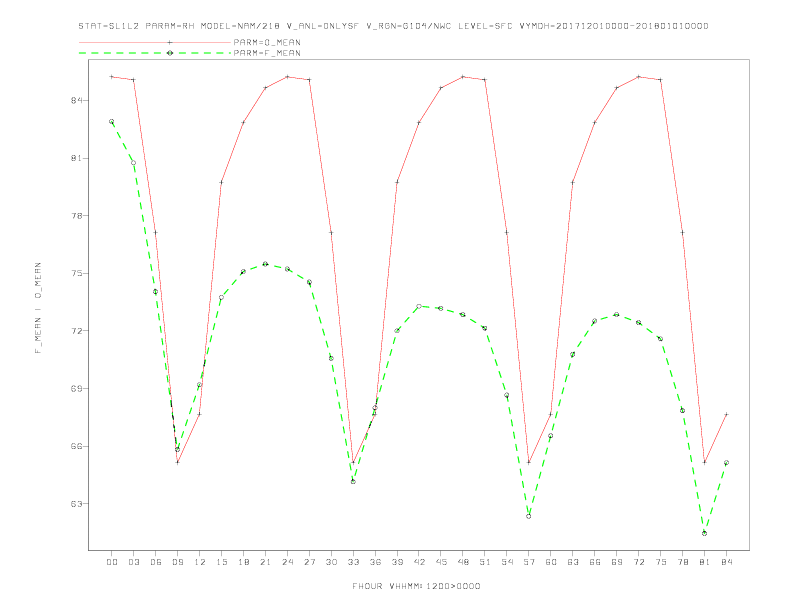The height and width of the screenshot is (612, 792).
Task: Click x-axis forecast hour label 45
Action: click(441, 562)
